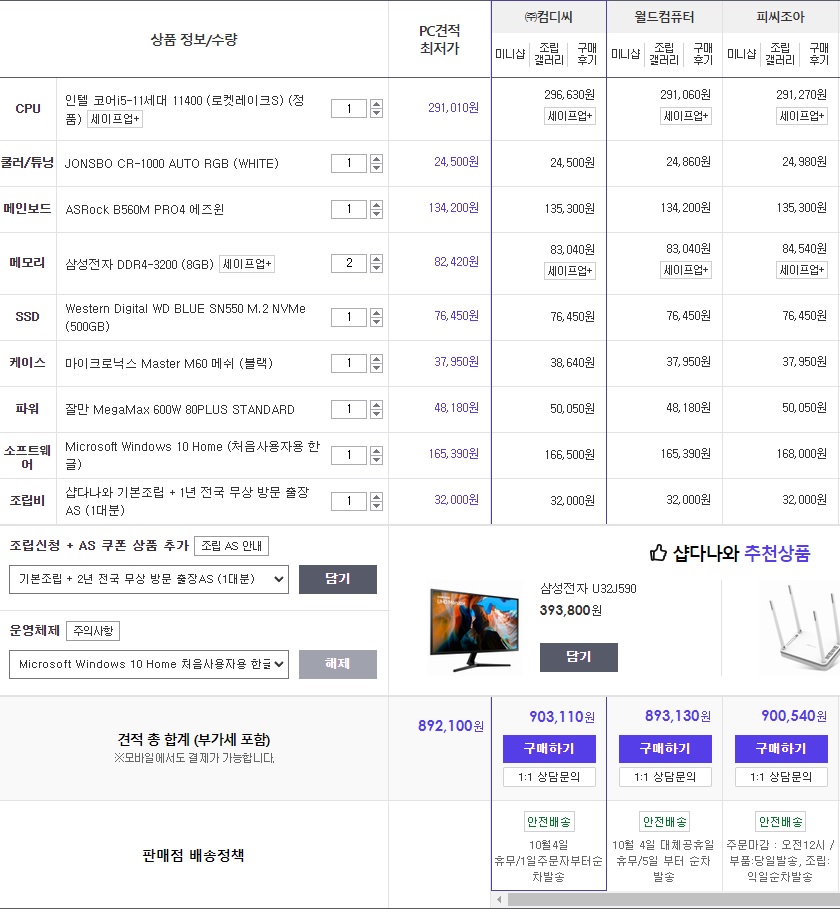This screenshot has height=916, width=840.
Task: Click 구매하기 under 893,130원 total
Action: click(x=665, y=749)
